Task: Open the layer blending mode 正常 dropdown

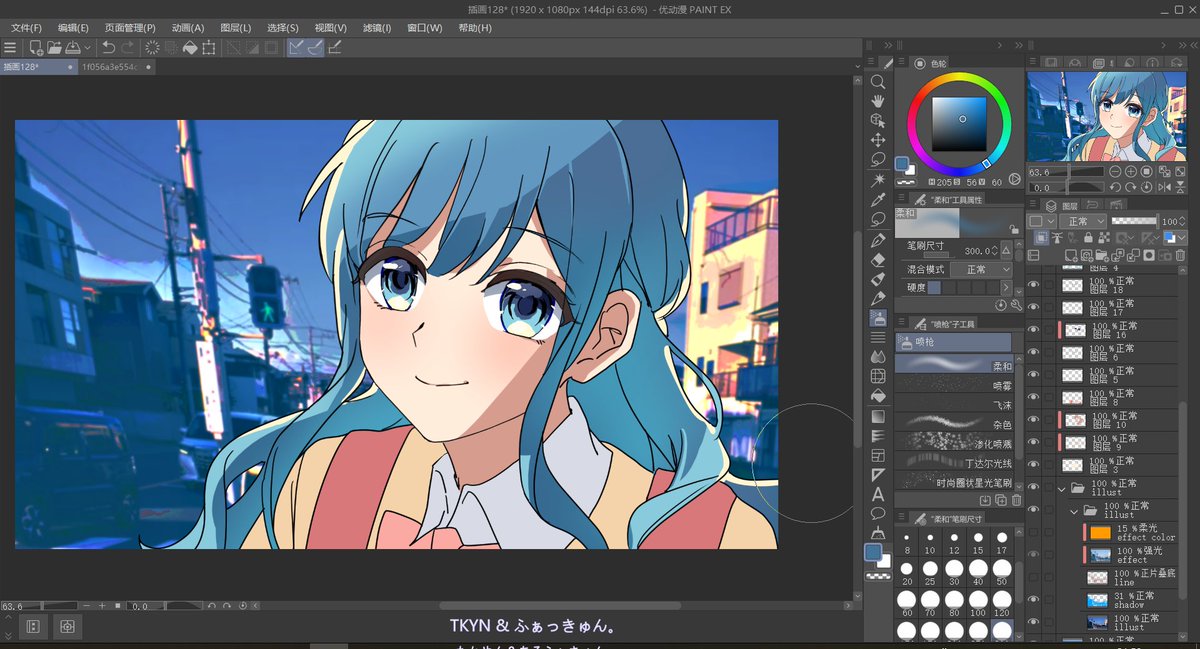Action: click(x=1084, y=221)
